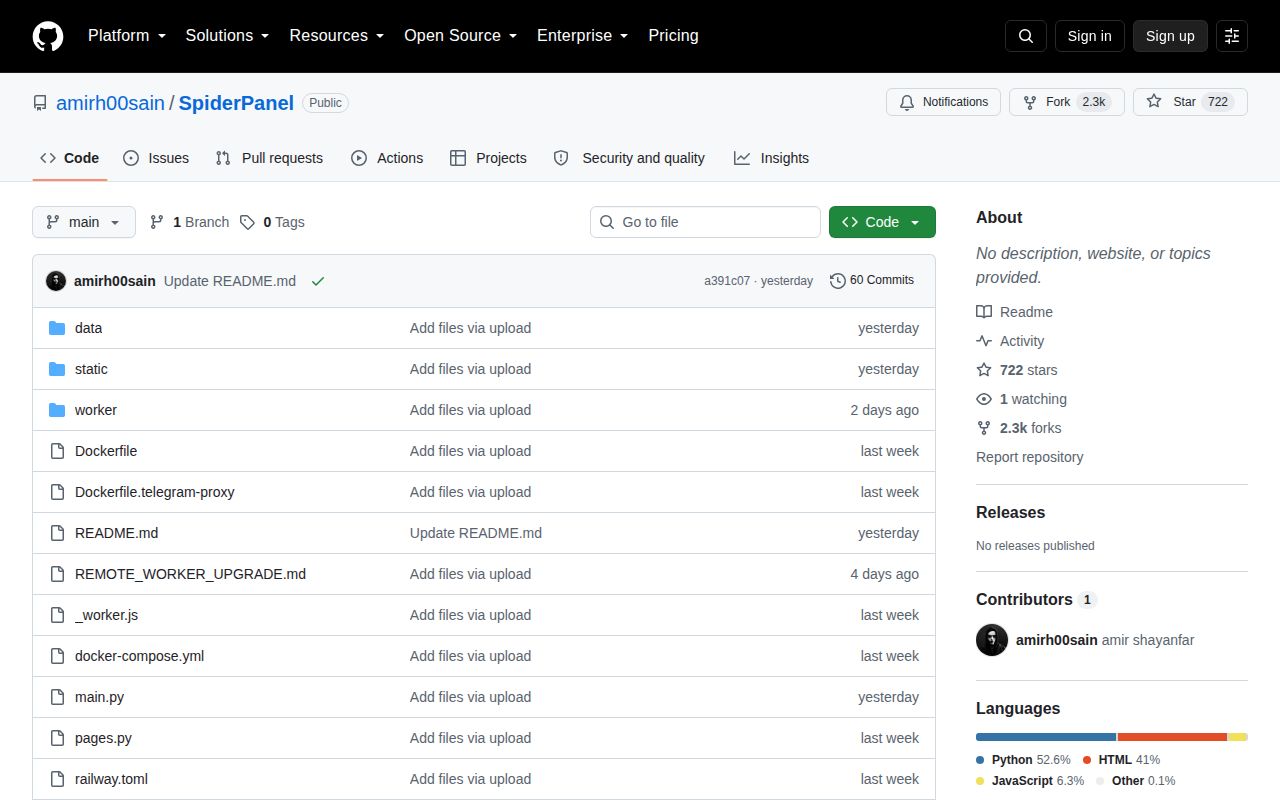Click the Dockerfile file icon
The height and width of the screenshot is (800, 1280).
click(57, 451)
